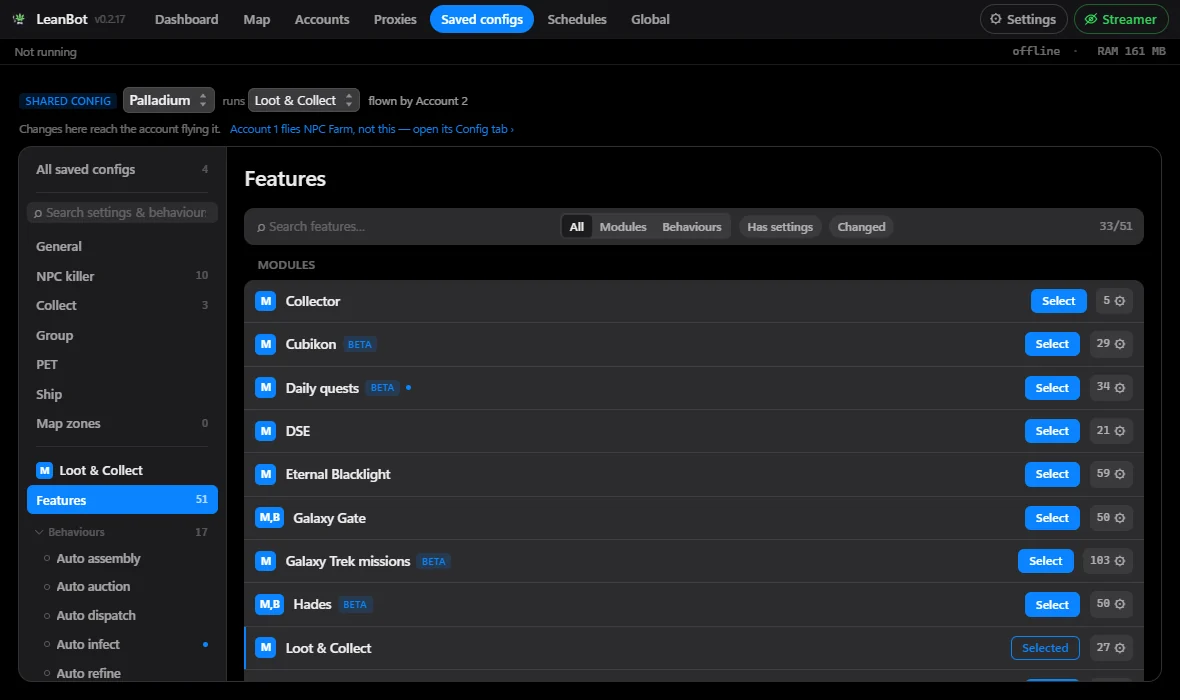This screenshot has height=700, width=1180.
Task: Open the Schedules tab
Action: coord(576,19)
